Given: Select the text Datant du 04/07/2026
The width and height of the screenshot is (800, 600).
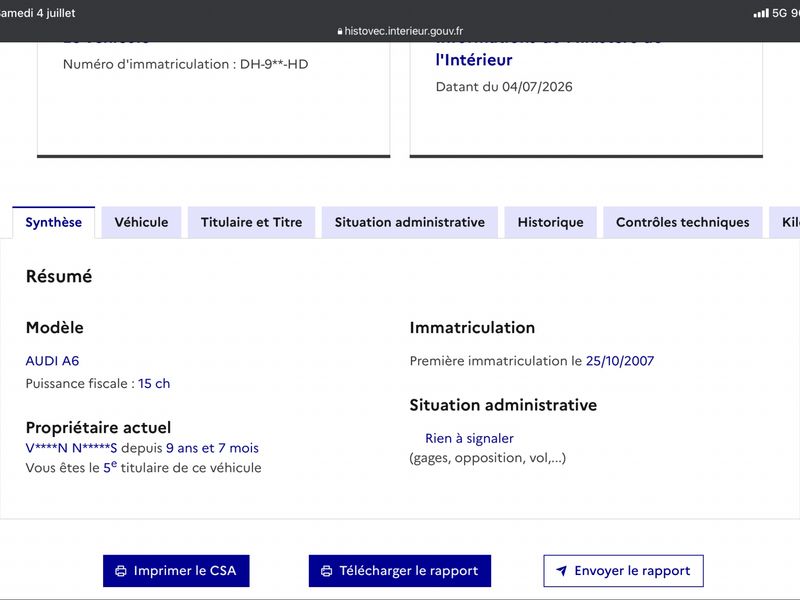Looking at the screenshot, I should 504,87.
